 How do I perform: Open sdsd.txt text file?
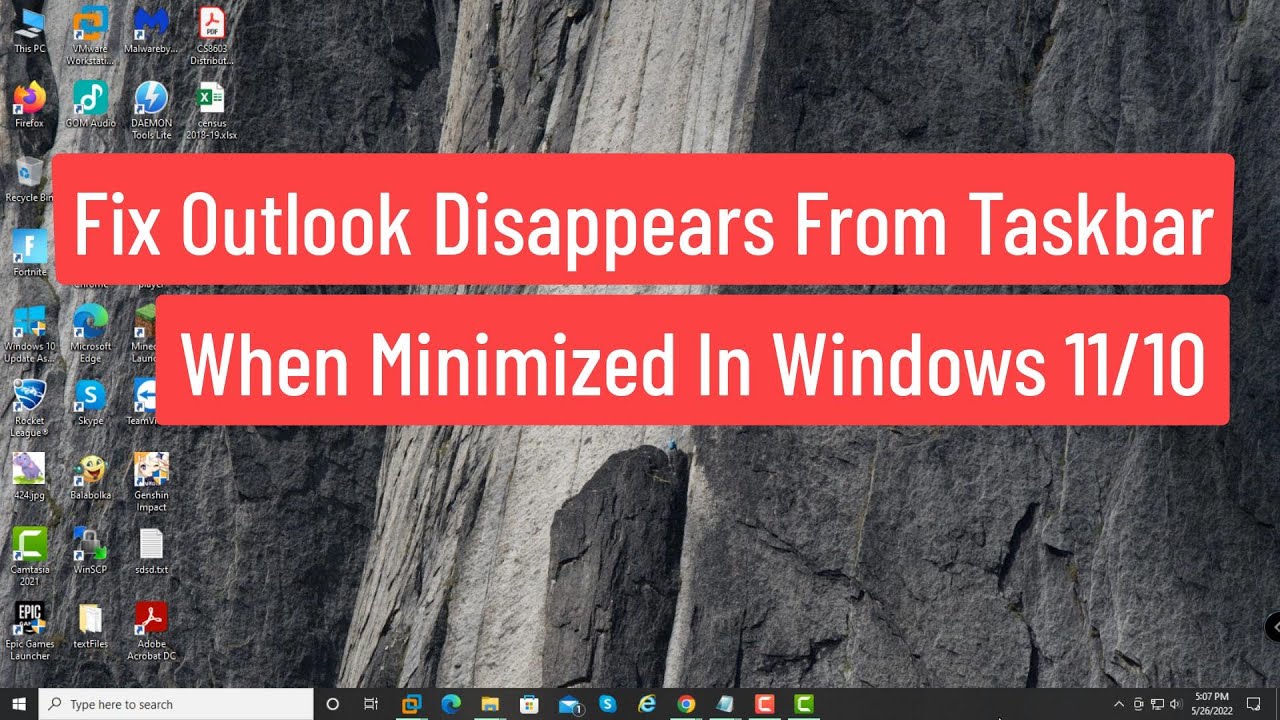pyautogui.click(x=151, y=551)
